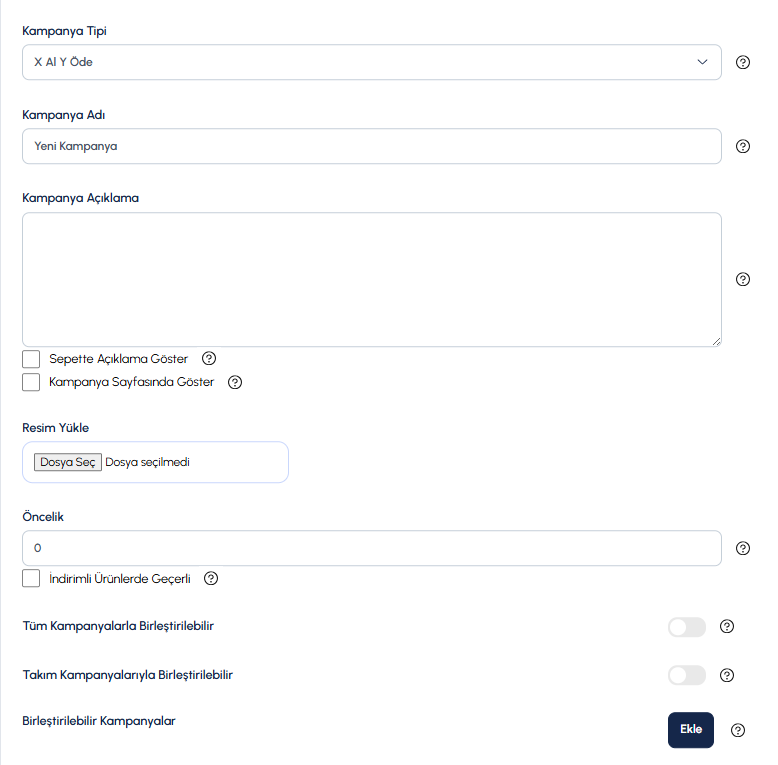The width and height of the screenshot is (778, 765).
Task: Click the Dosya Seç file button
Action: 67,462
